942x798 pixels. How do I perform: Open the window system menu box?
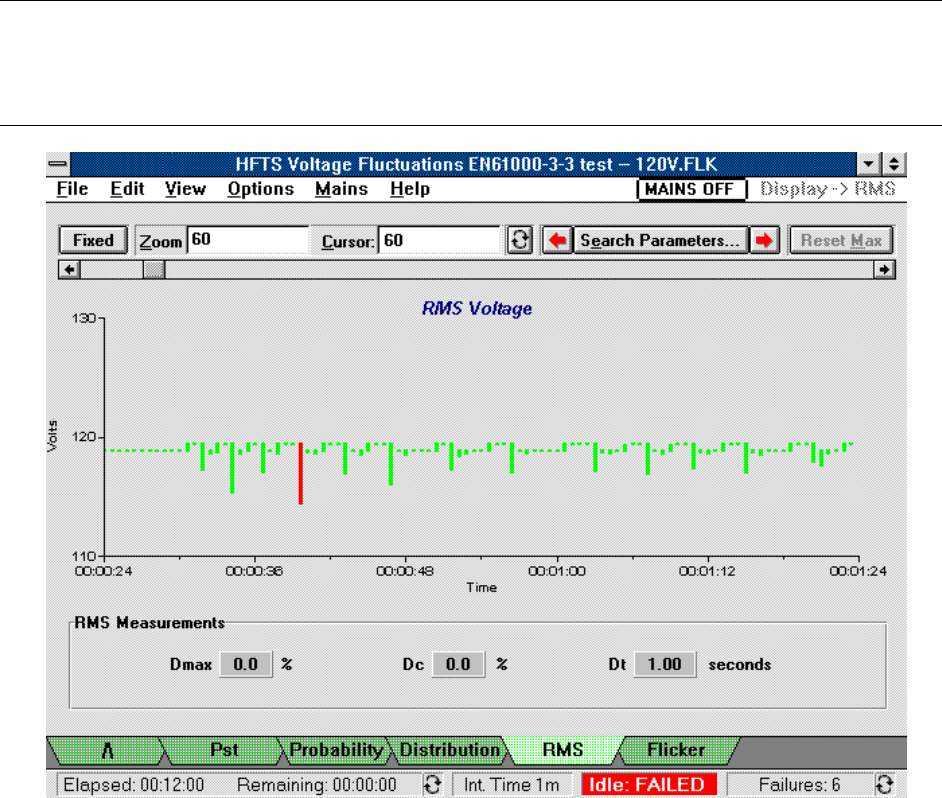pyautogui.click(x=59, y=164)
